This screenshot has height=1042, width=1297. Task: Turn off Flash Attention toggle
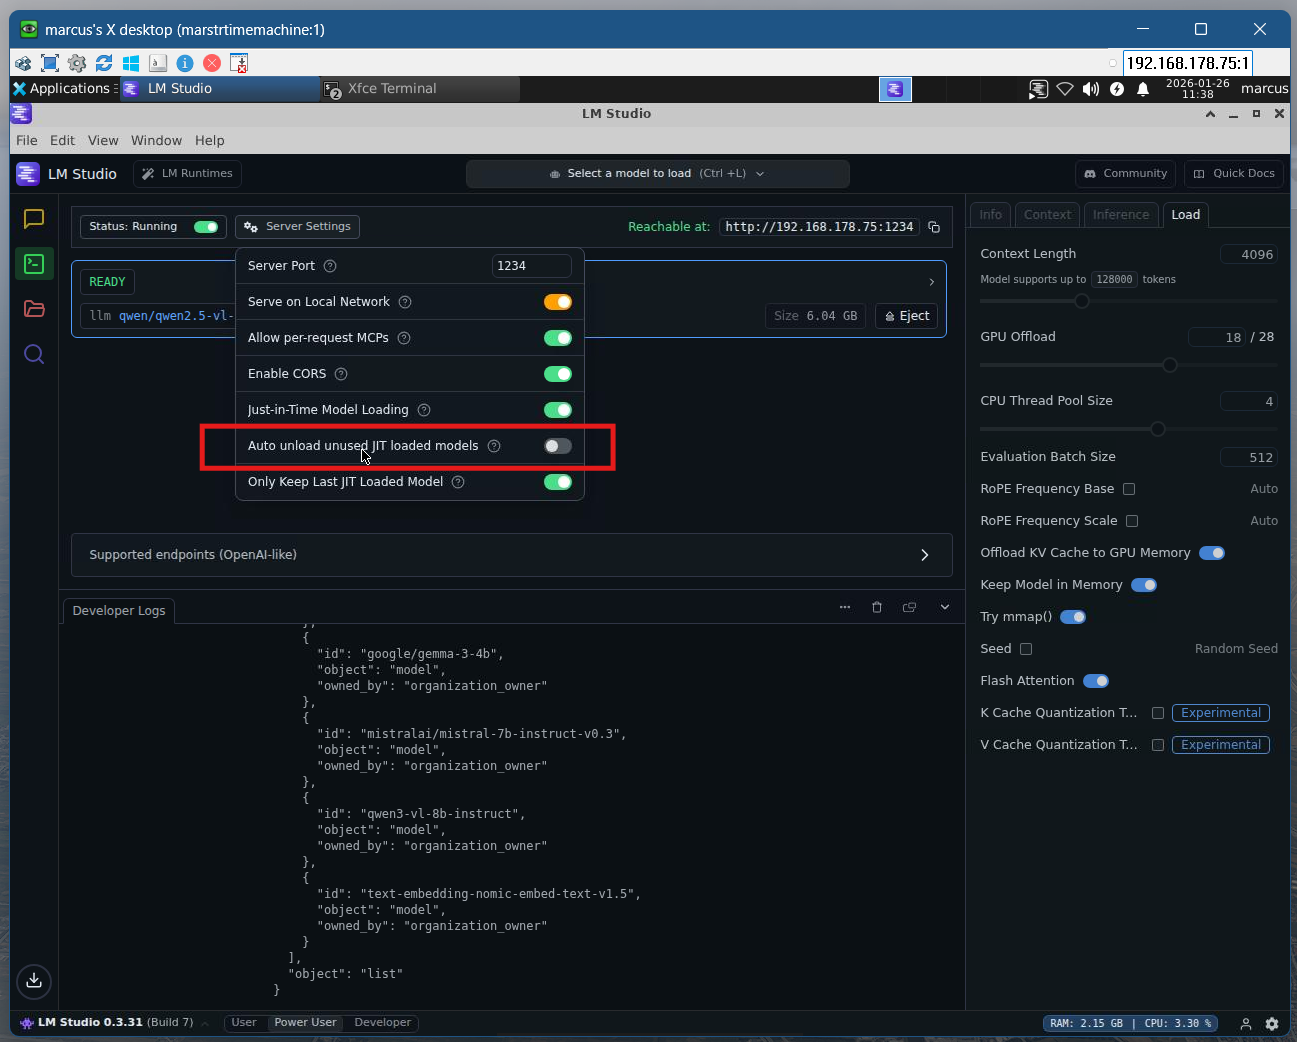(x=1096, y=681)
